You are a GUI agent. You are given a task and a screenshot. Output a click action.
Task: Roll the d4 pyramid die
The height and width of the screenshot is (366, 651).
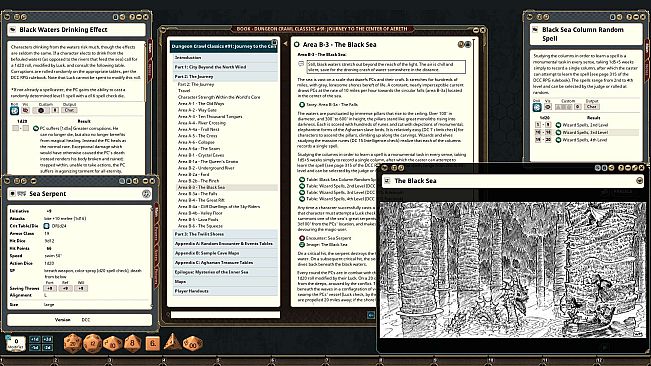[x=172, y=342]
